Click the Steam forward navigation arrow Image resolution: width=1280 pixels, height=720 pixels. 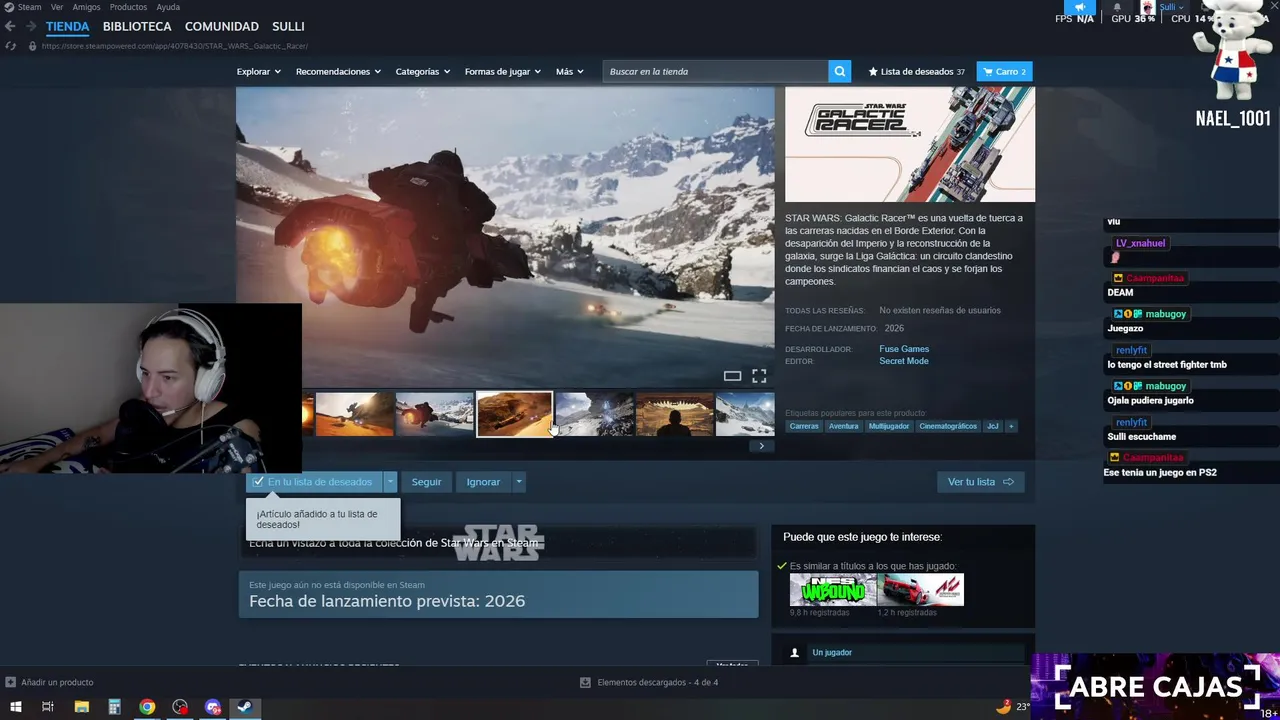click(31, 26)
